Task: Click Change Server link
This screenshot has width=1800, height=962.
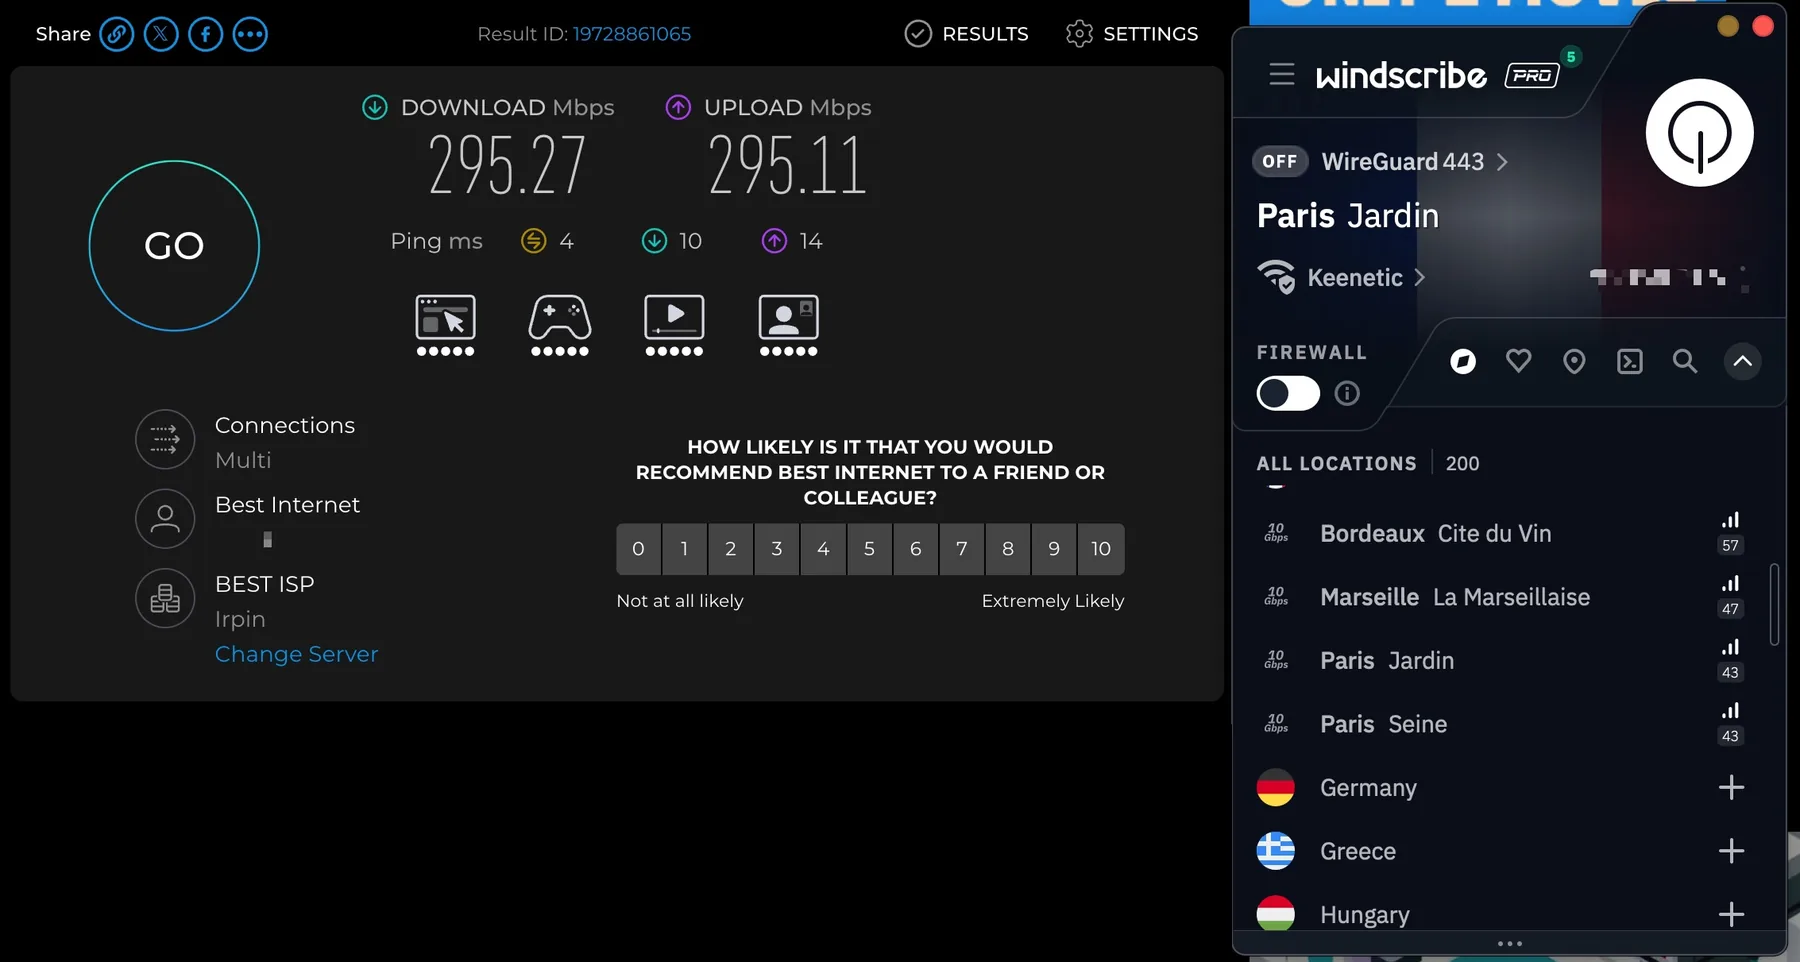Action: coord(297,654)
